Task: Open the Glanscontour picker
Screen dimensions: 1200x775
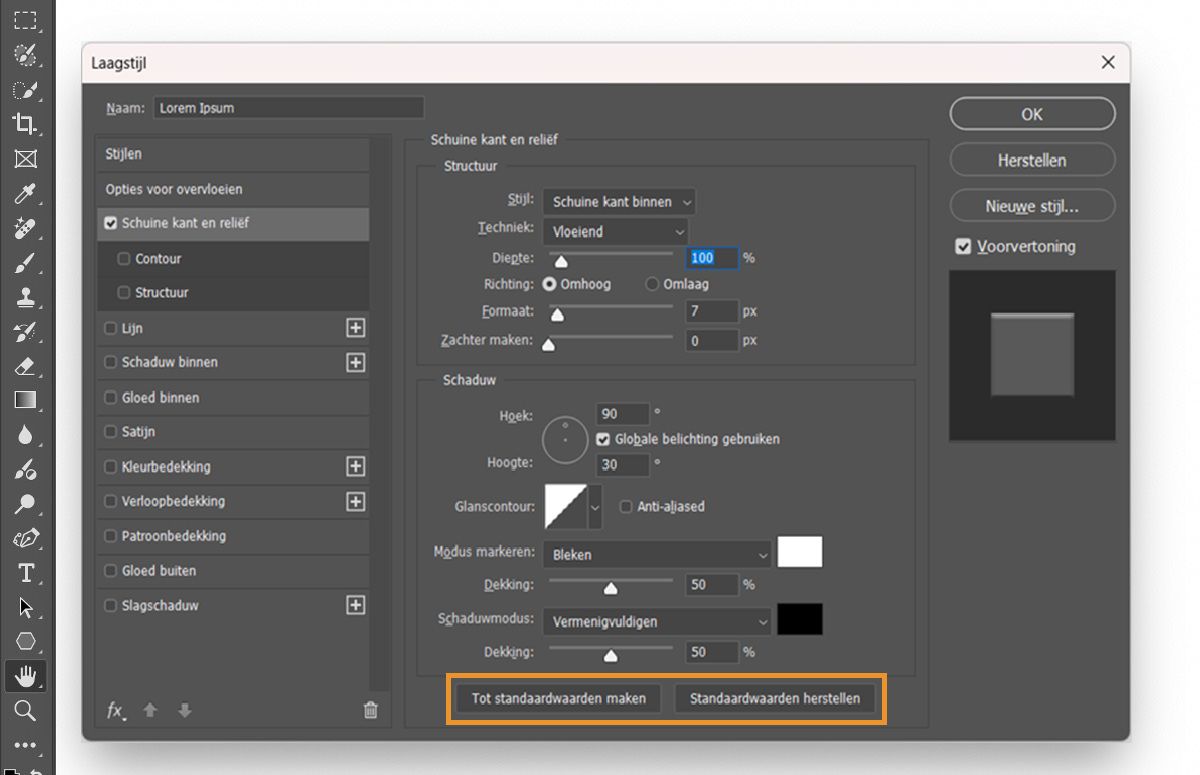Action: (x=565, y=507)
